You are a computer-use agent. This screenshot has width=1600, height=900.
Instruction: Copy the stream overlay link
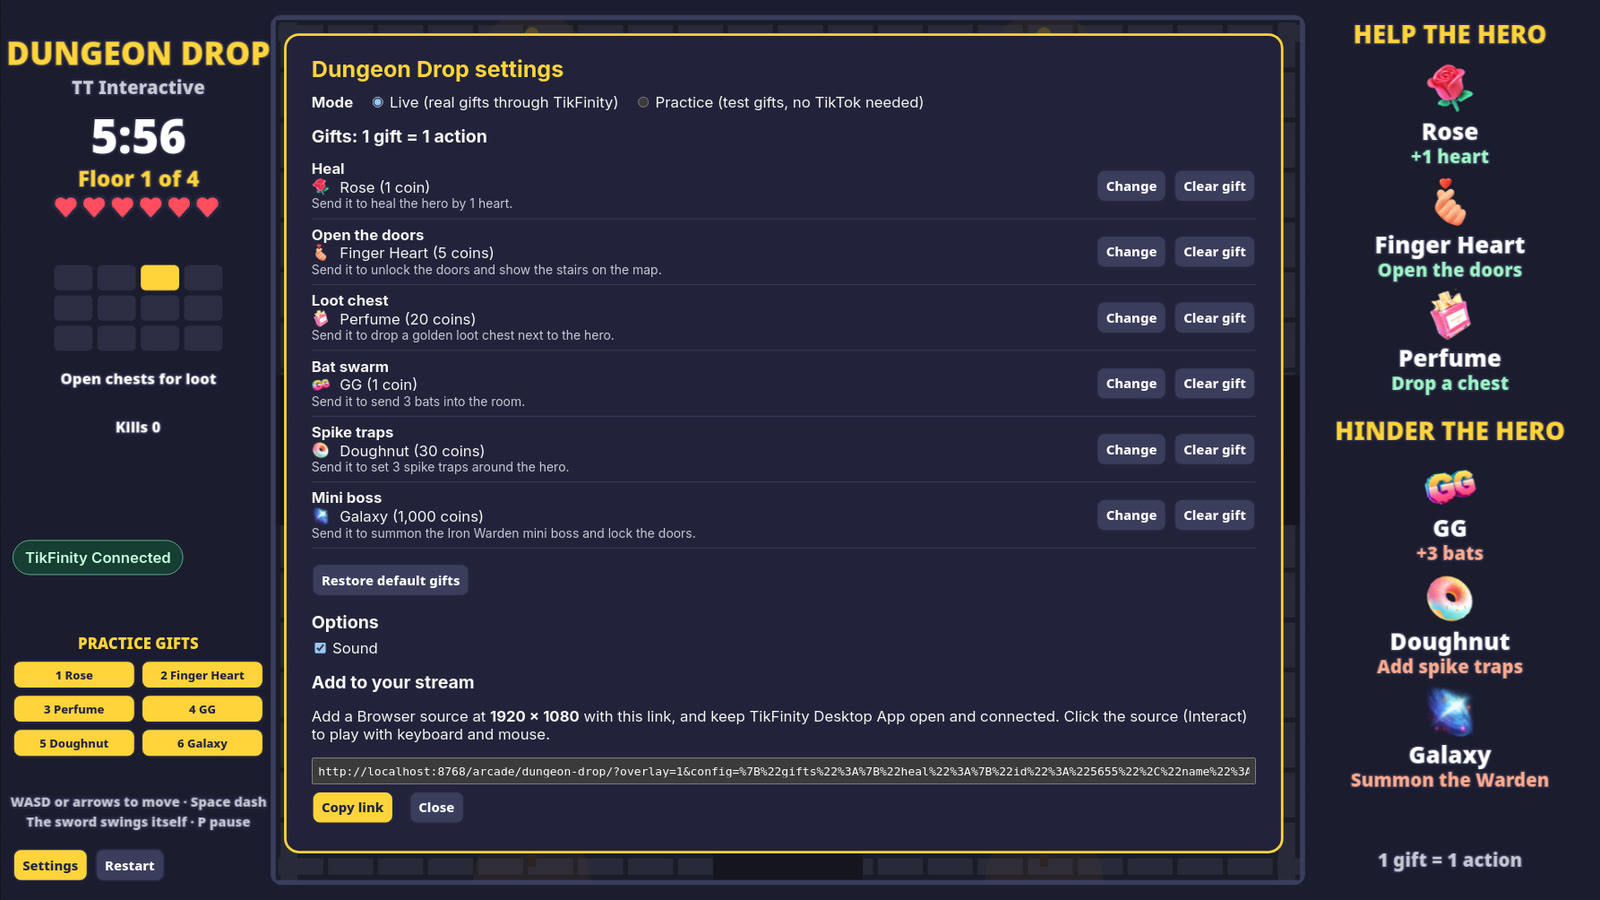tap(352, 808)
